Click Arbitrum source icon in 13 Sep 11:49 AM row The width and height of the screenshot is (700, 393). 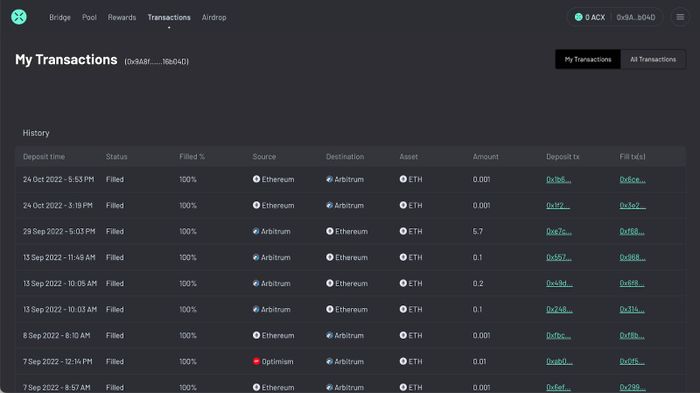[256, 257]
